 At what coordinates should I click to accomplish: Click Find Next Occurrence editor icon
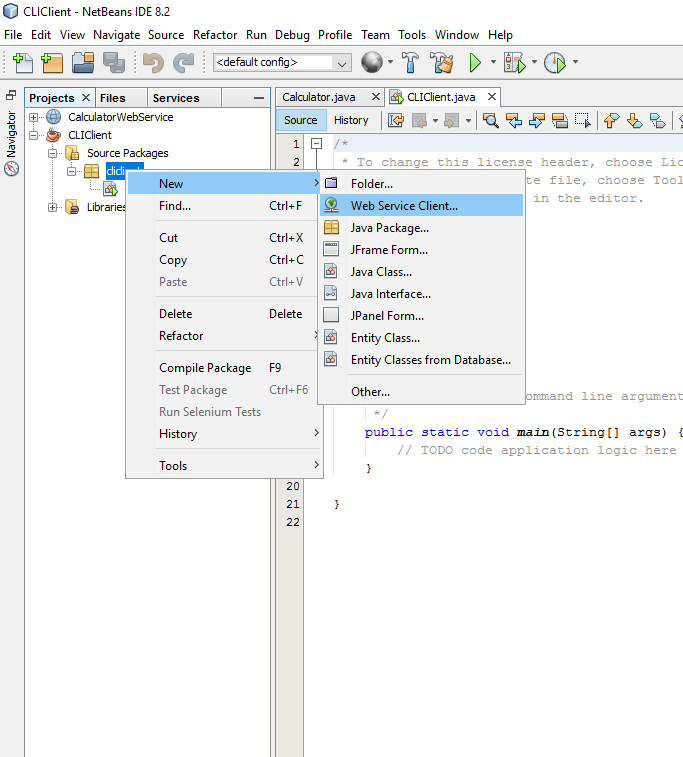click(536, 120)
